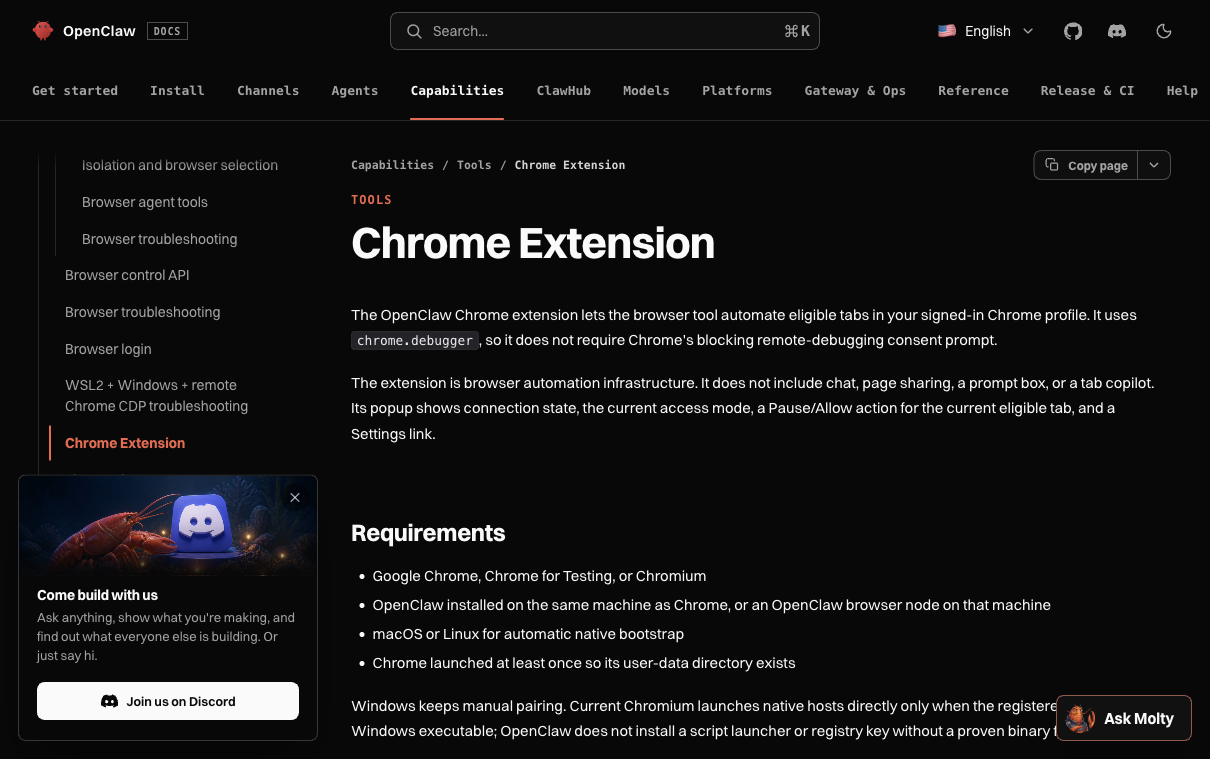Switch to the Agents tab

click(x=355, y=90)
